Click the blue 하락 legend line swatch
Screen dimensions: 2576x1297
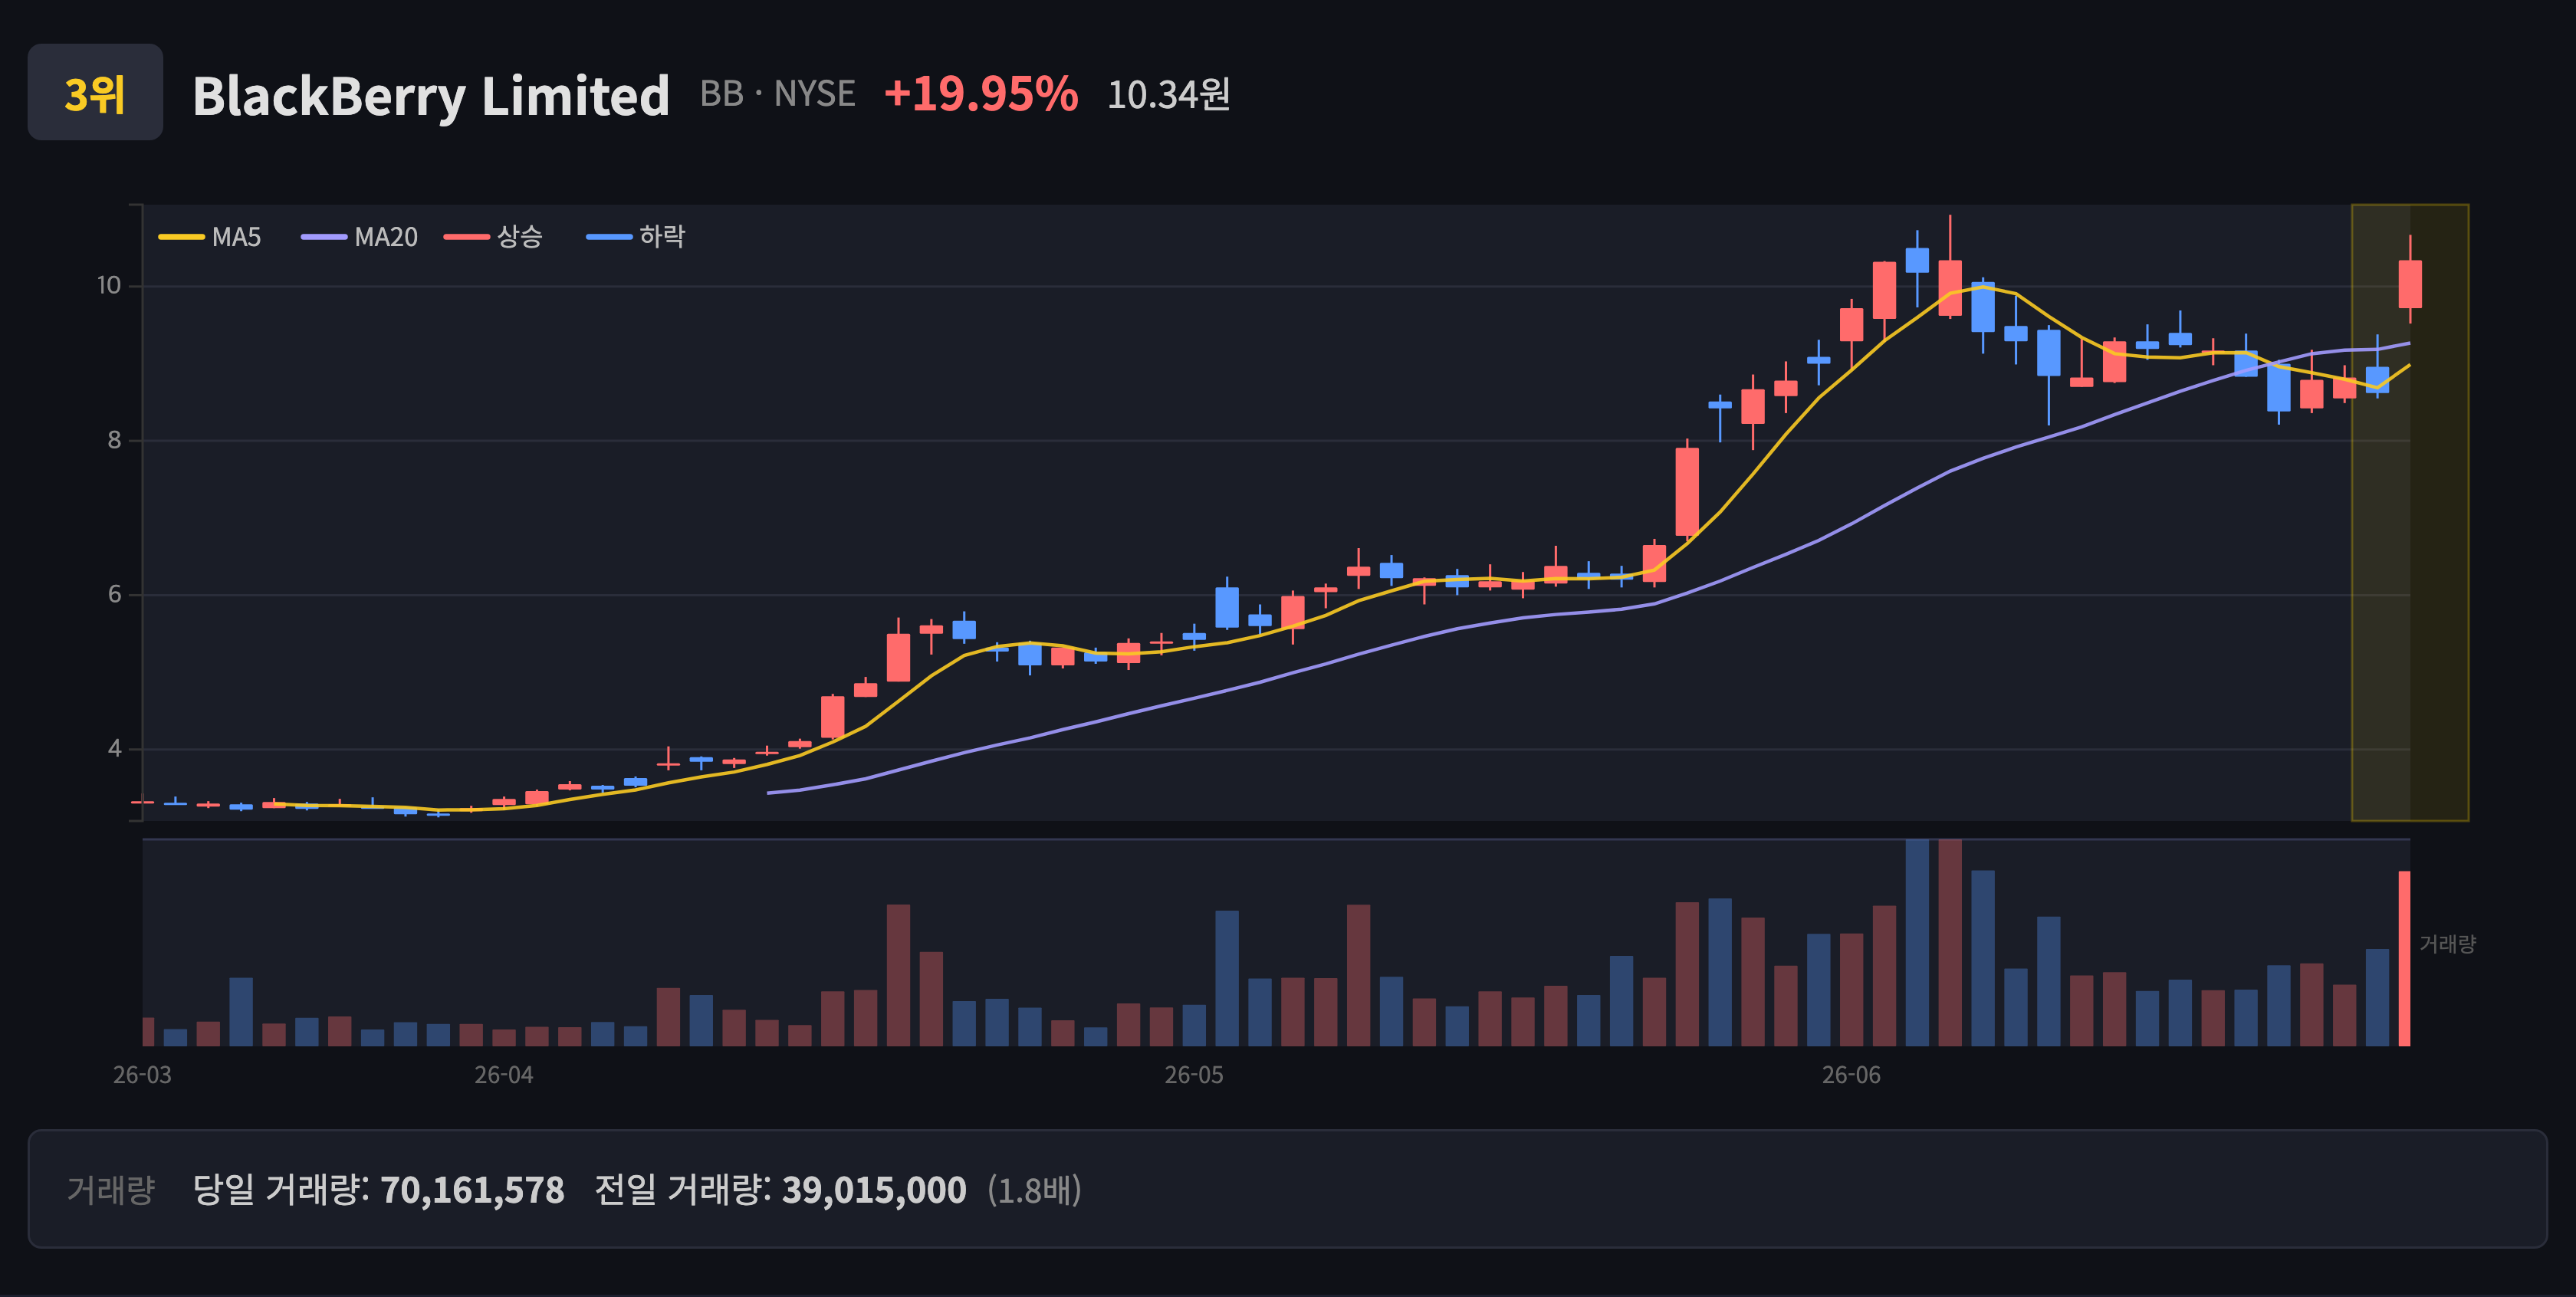(x=609, y=237)
